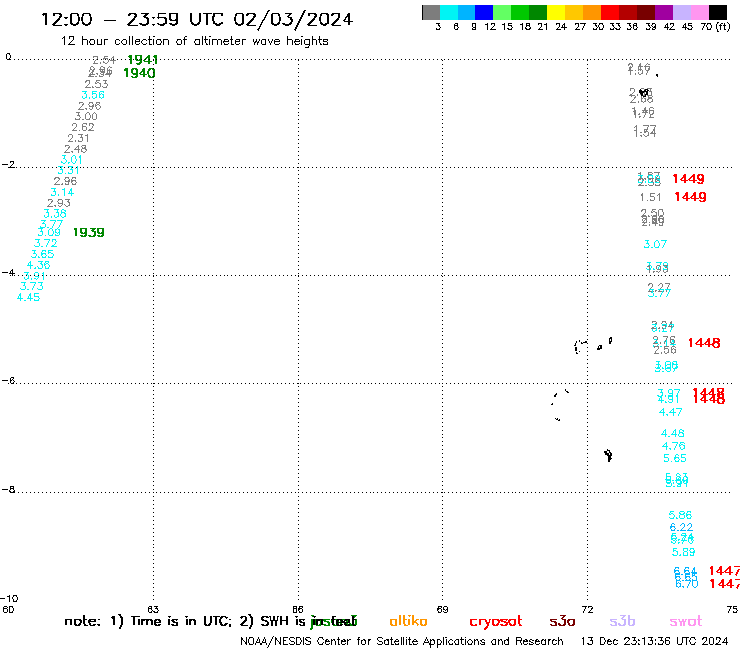This screenshot has height=650, width=740.
Task: Click the 2.53 wave height value
Action: coord(96,84)
